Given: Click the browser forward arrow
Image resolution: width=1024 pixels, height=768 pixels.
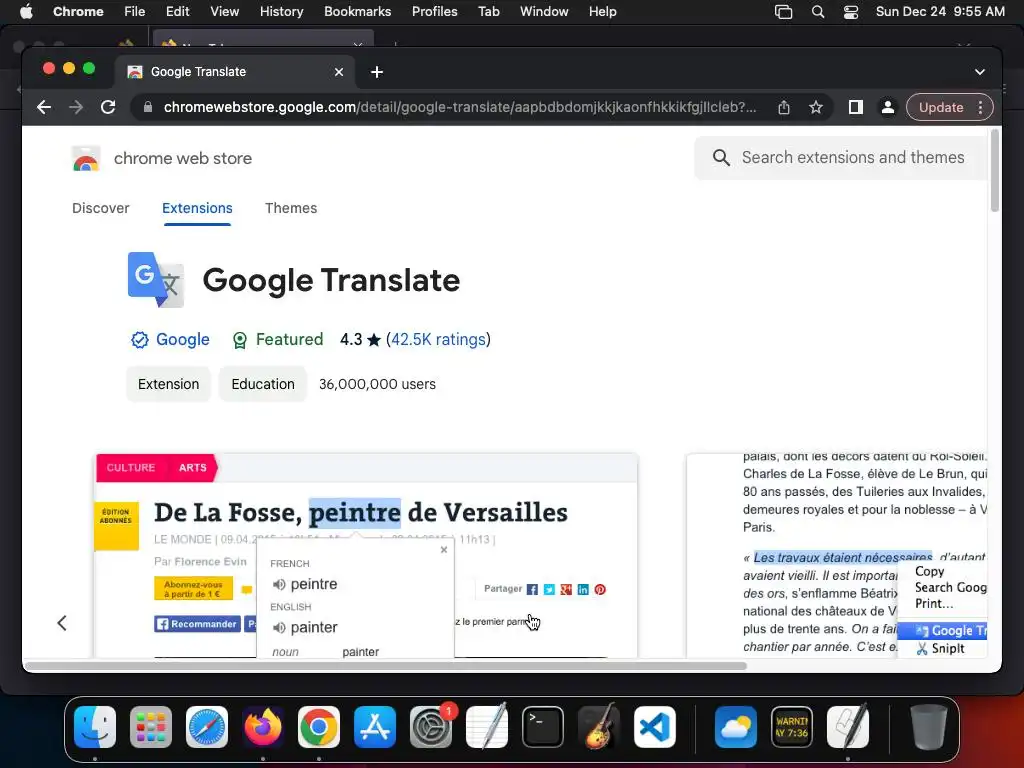Looking at the screenshot, I should point(76,107).
